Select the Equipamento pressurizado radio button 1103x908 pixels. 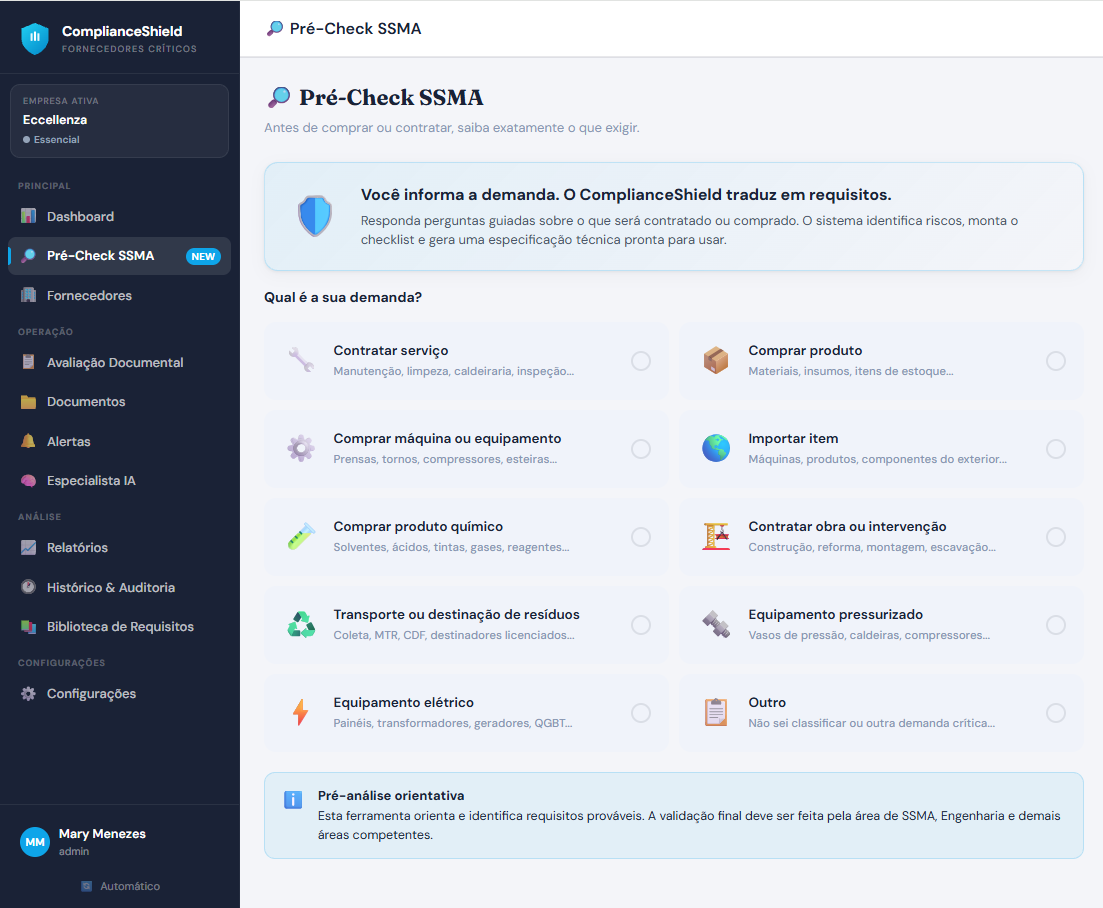coord(1056,625)
